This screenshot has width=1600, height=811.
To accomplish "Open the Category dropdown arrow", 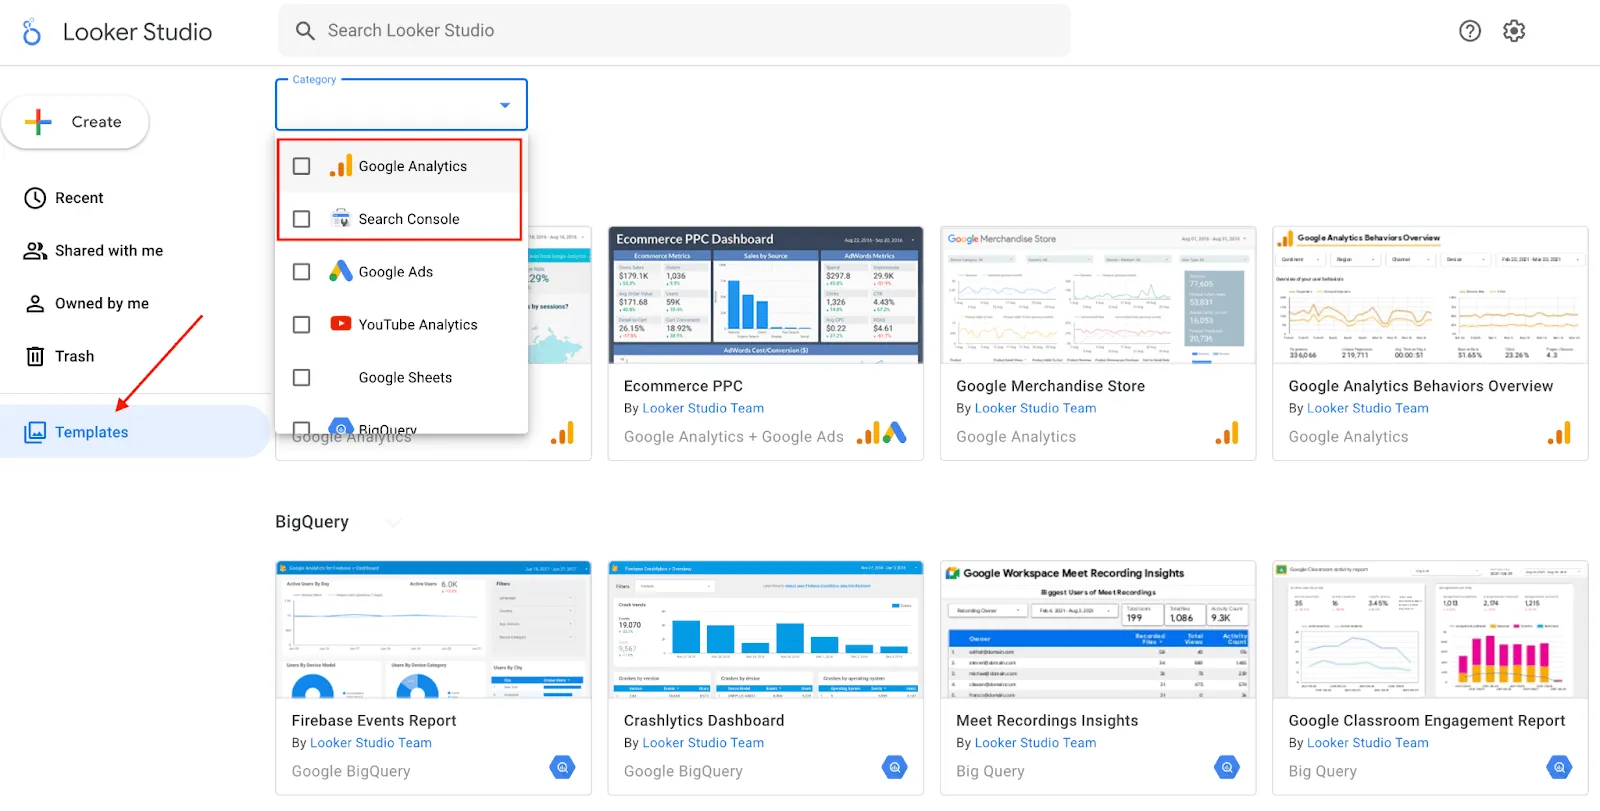I will point(505,105).
